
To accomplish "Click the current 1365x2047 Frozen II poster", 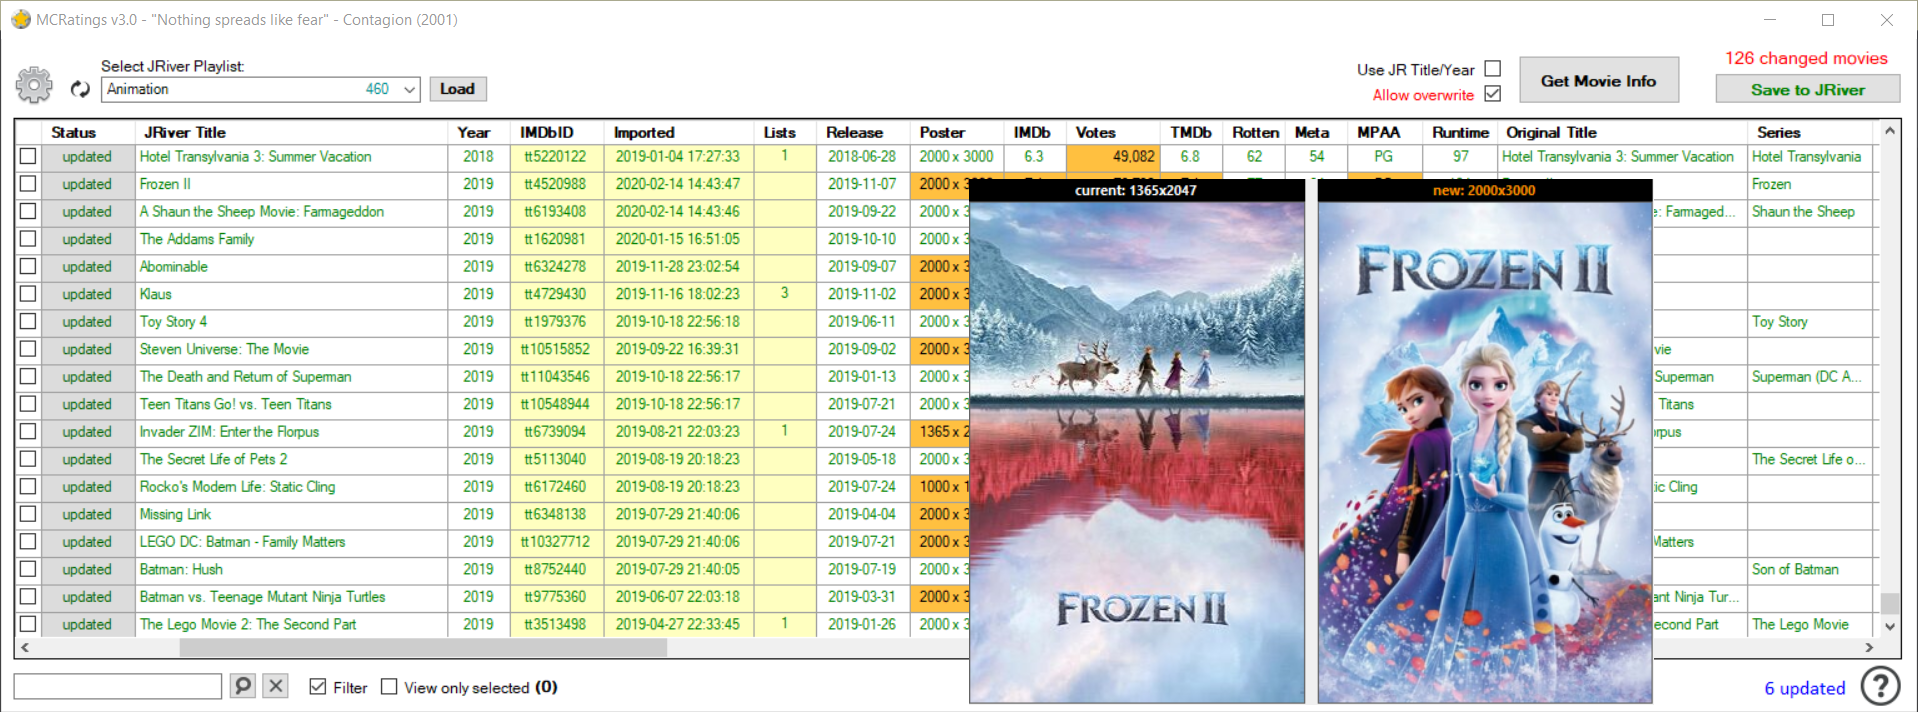I will click(x=1137, y=452).
